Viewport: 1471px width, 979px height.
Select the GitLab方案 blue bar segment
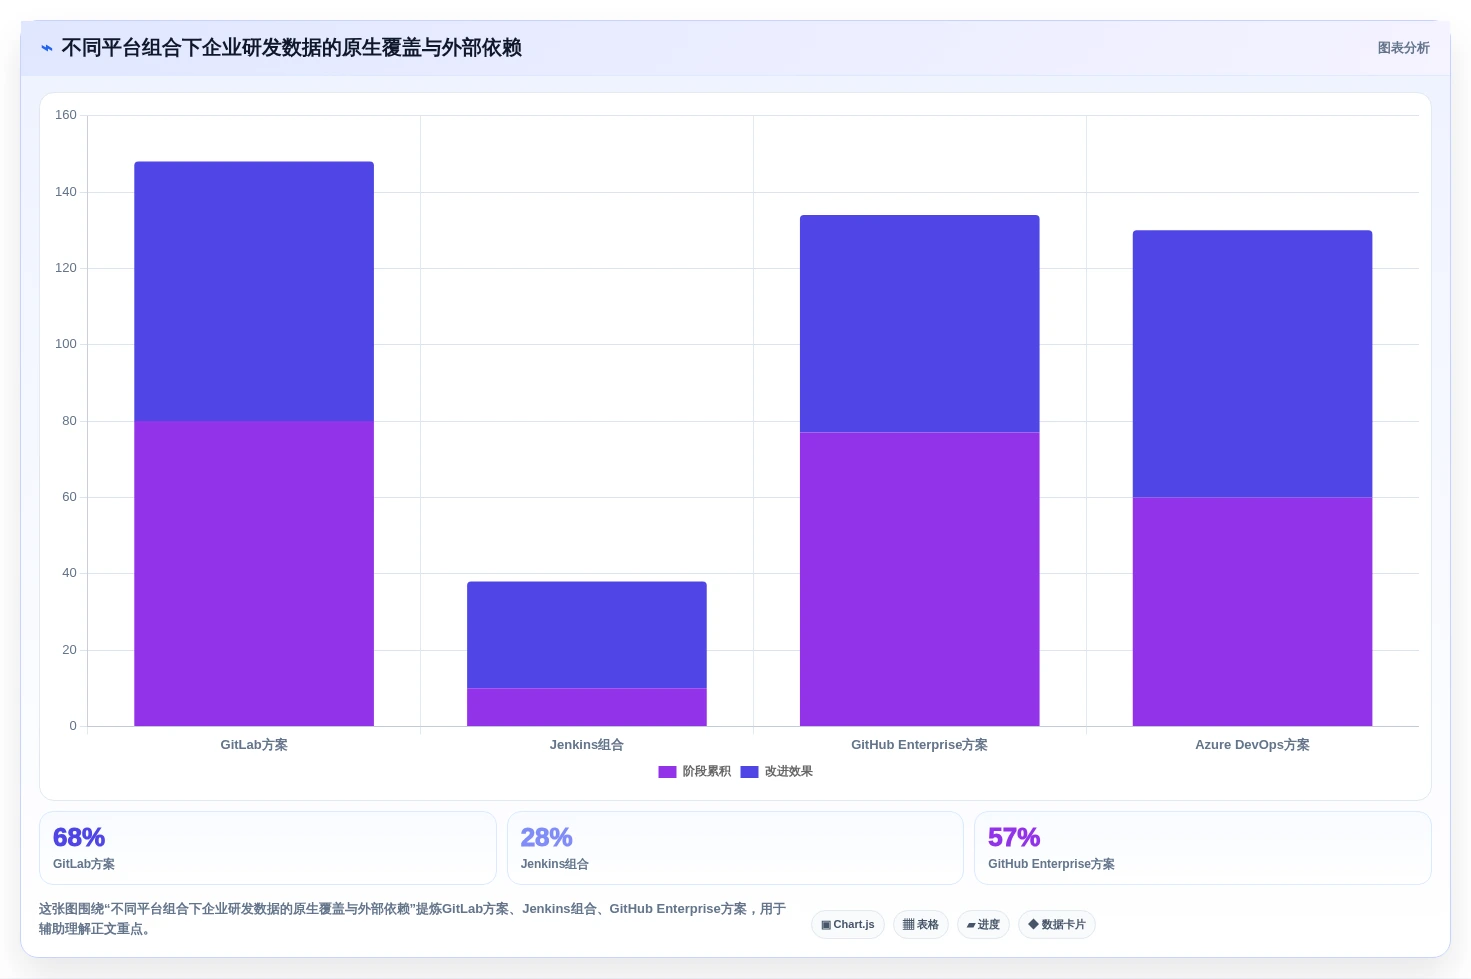[254, 291]
